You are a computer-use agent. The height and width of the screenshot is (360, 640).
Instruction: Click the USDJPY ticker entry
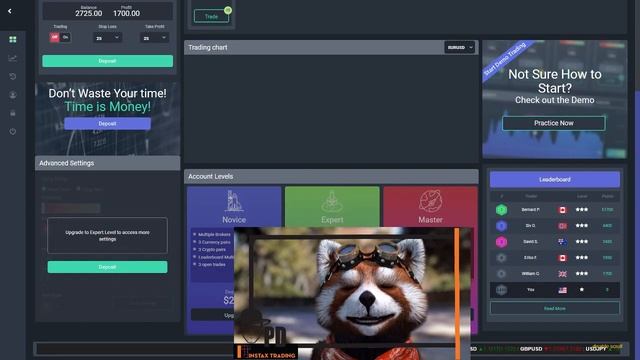click(596, 349)
